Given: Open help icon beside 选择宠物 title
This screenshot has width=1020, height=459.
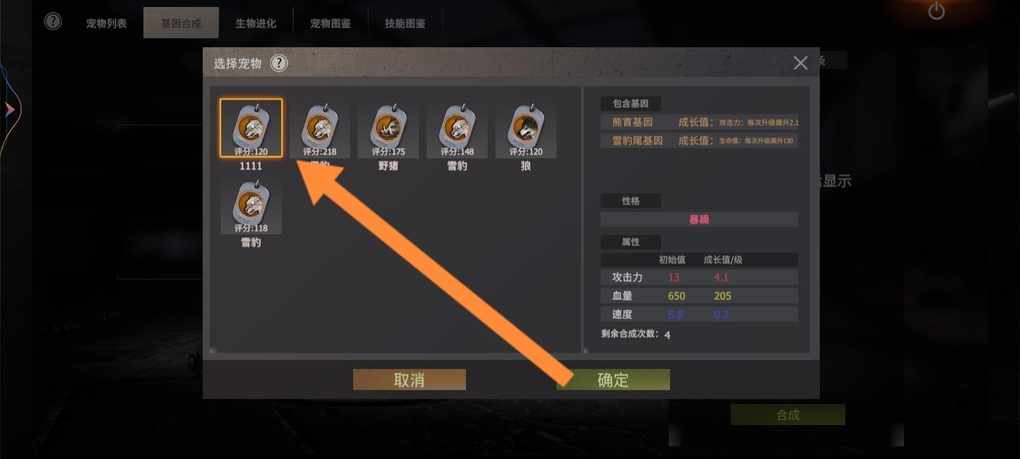Looking at the screenshot, I should pyautogui.click(x=279, y=63).
